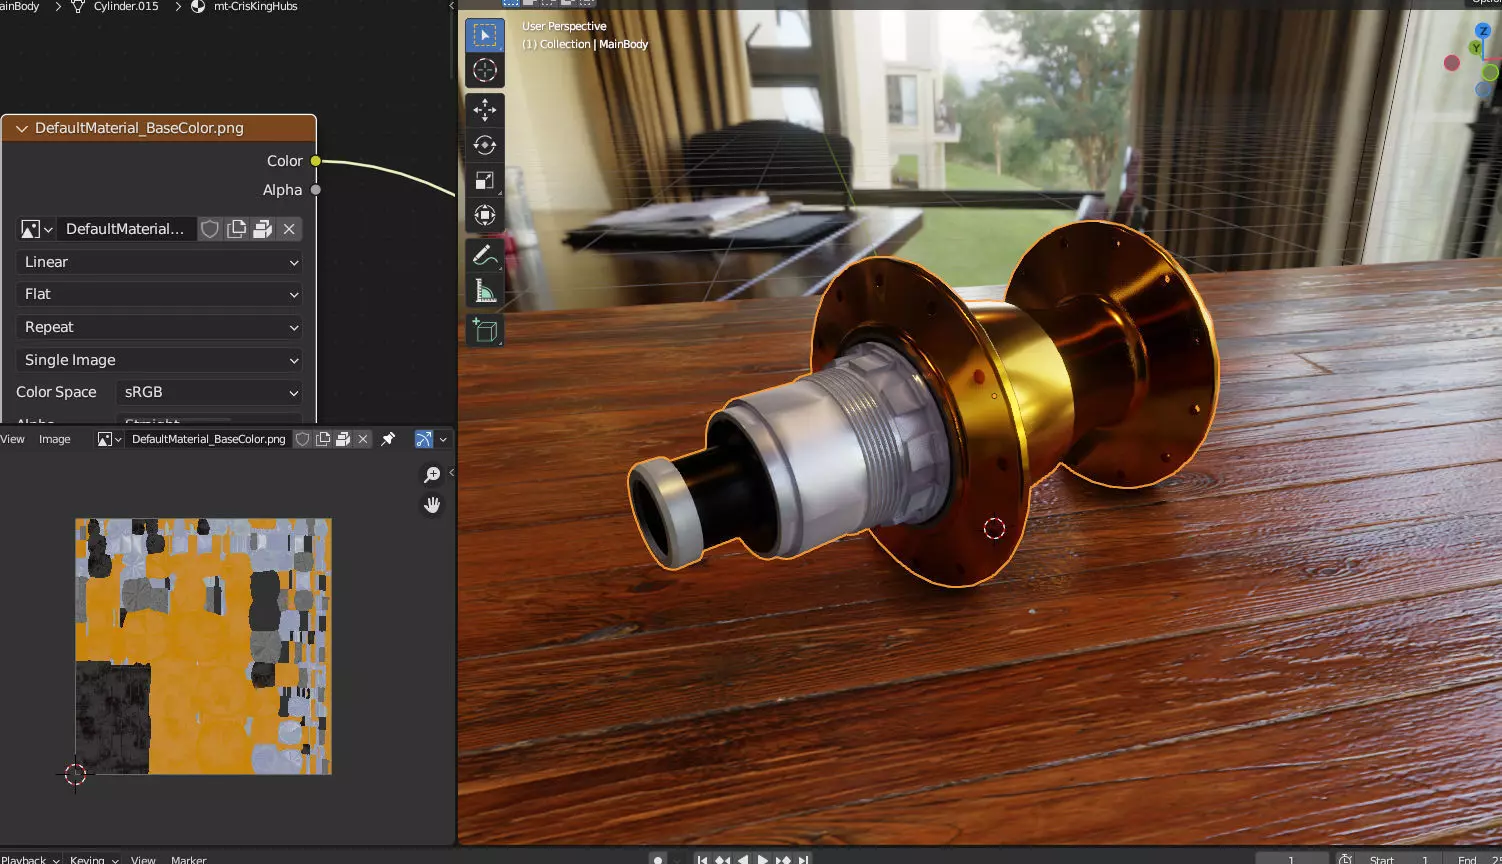Jump to end frame playback button

coord(803,859)
